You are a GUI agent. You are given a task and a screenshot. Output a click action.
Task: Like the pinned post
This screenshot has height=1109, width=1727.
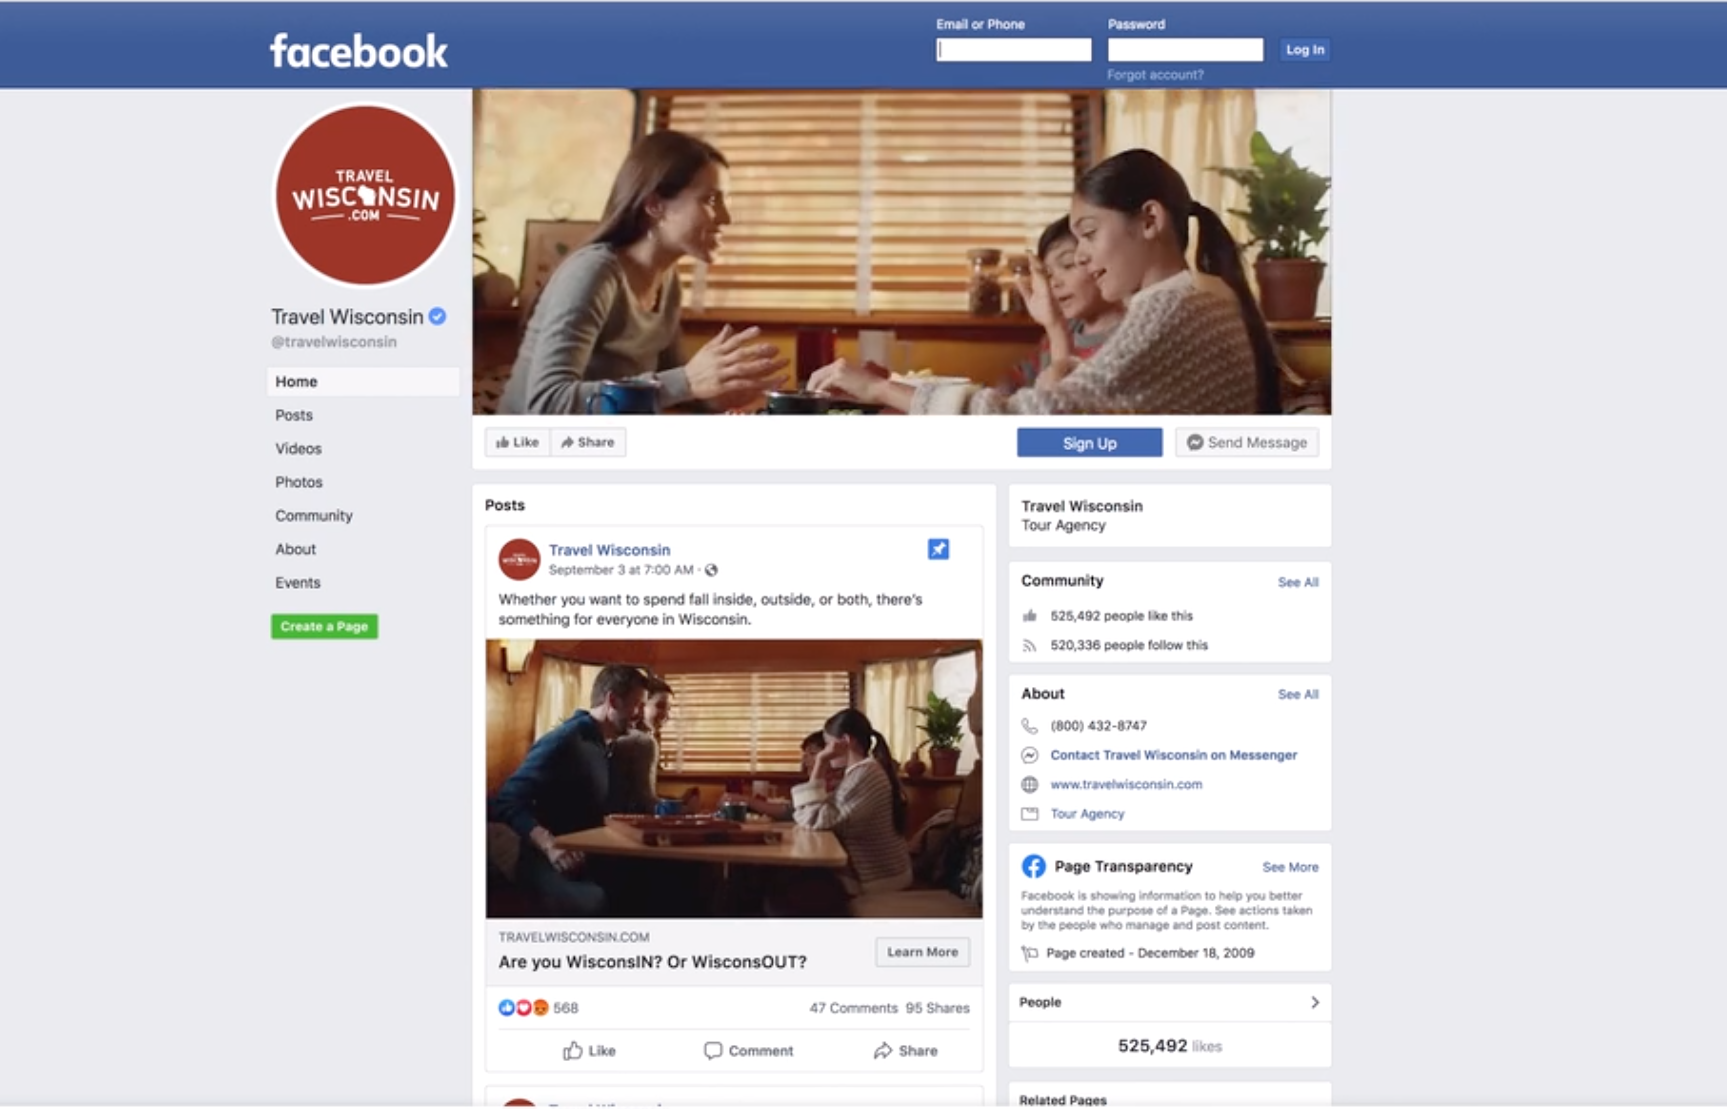point(589,1051)
